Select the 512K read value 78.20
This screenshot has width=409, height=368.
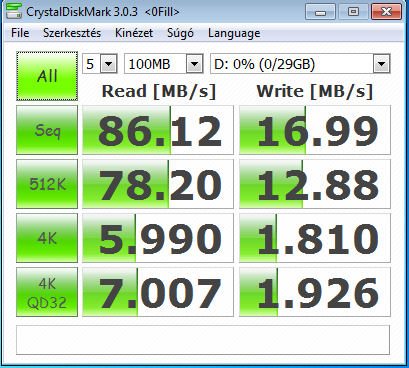point(158,184)
